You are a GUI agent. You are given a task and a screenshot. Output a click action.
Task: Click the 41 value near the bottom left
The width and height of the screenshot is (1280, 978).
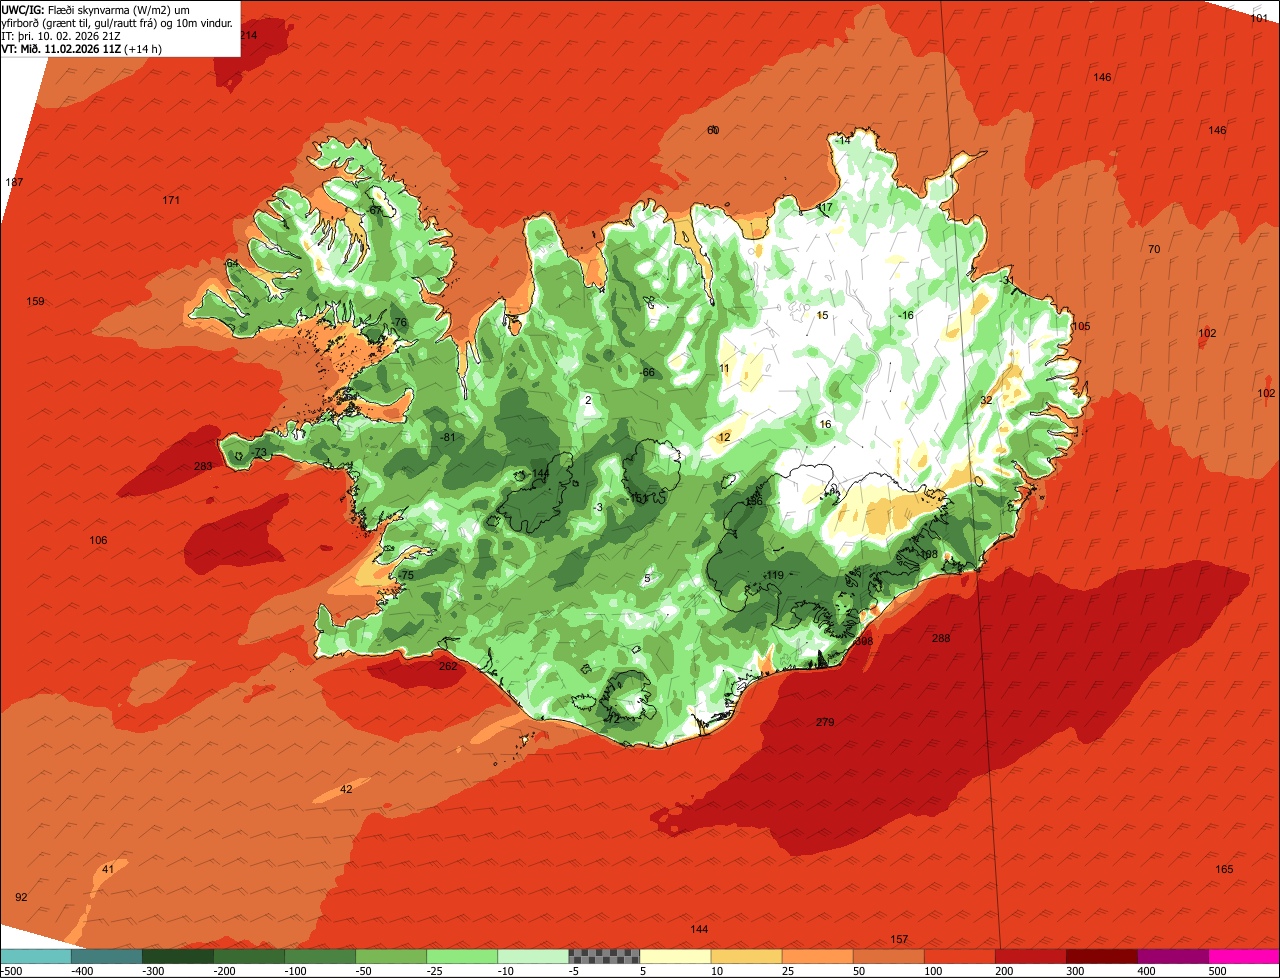pyautogui.click(x=108, y=869)
